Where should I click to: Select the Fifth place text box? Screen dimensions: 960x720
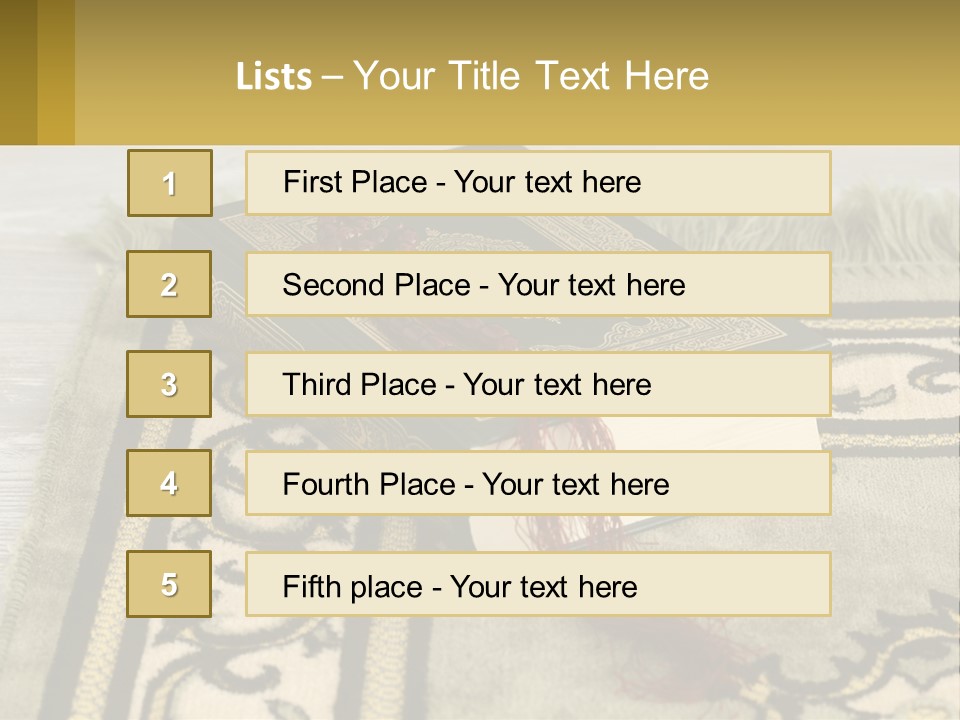[538, 584]
